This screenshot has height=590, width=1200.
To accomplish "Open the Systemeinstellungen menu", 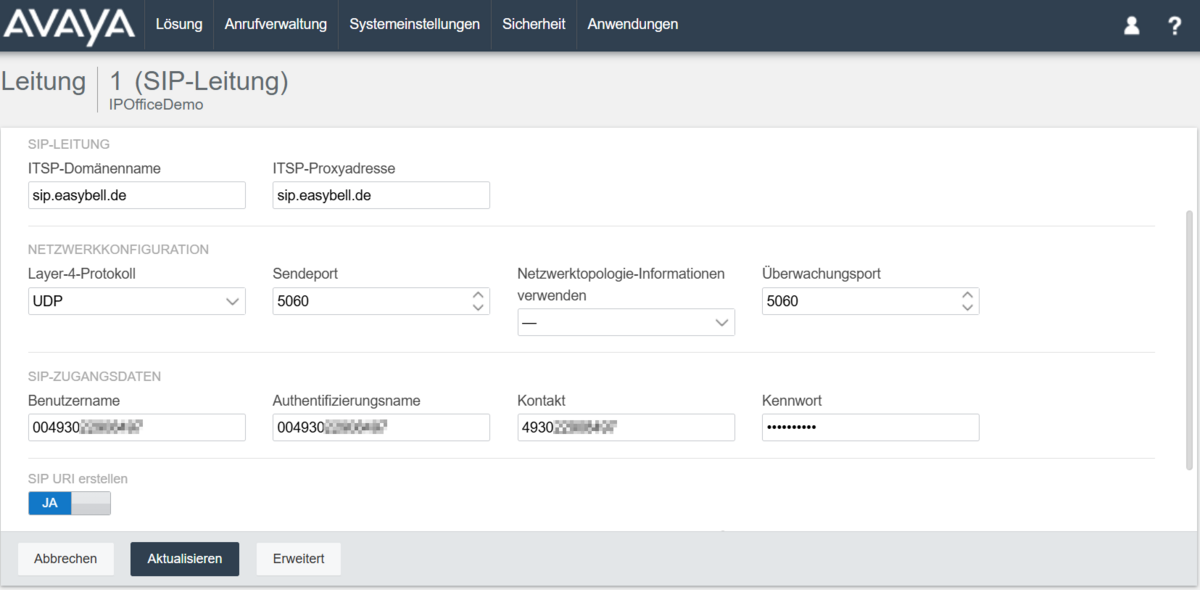I will (414, 25).
